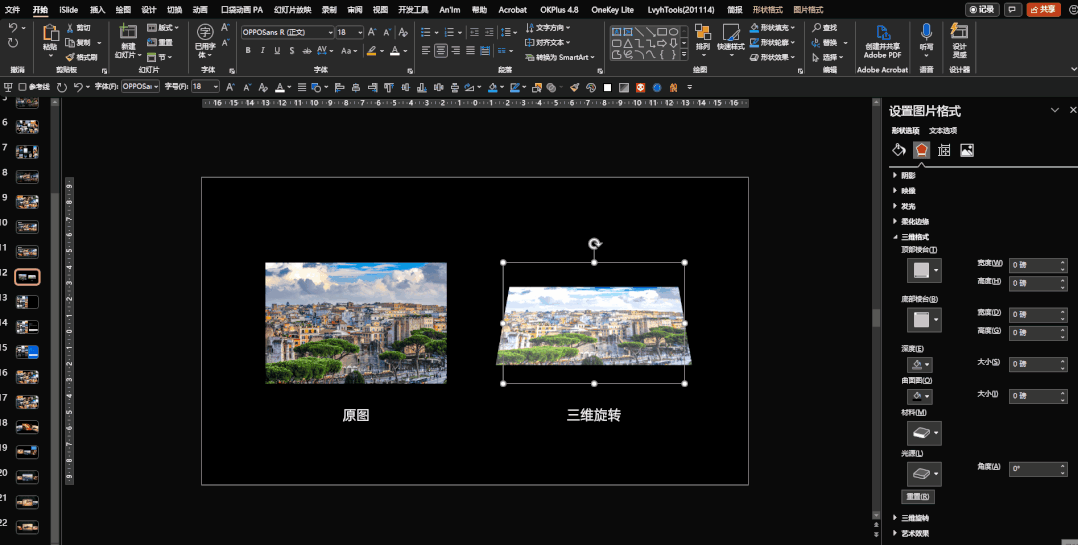
Task: Click the comments speech bubble icon
Action: coord(1012,10)
